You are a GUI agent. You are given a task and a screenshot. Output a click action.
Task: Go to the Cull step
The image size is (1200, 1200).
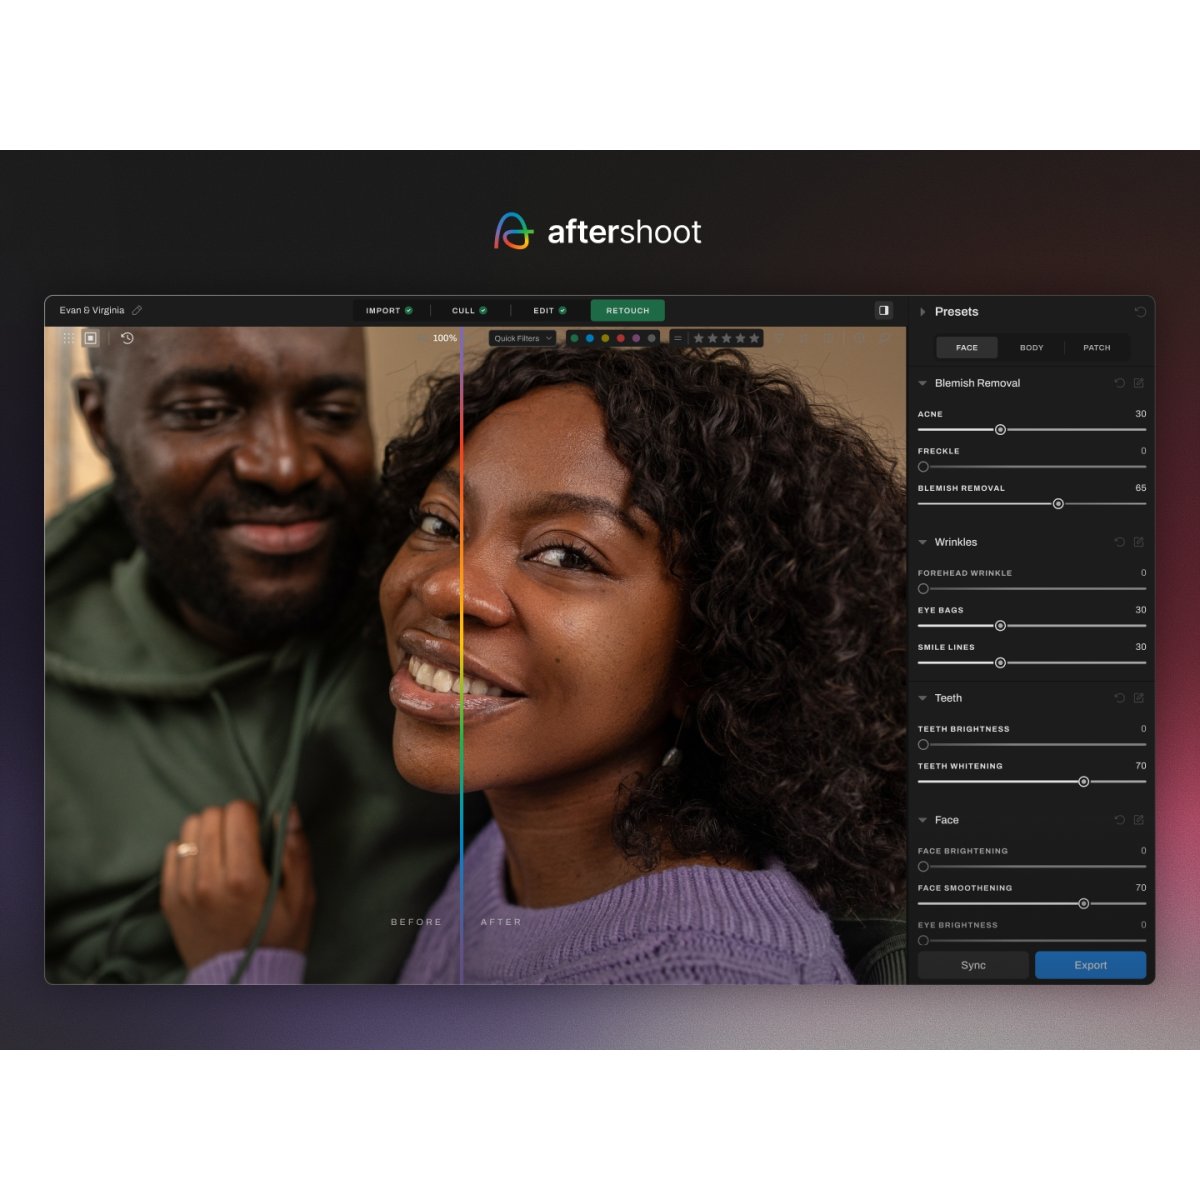click(469, 310)
